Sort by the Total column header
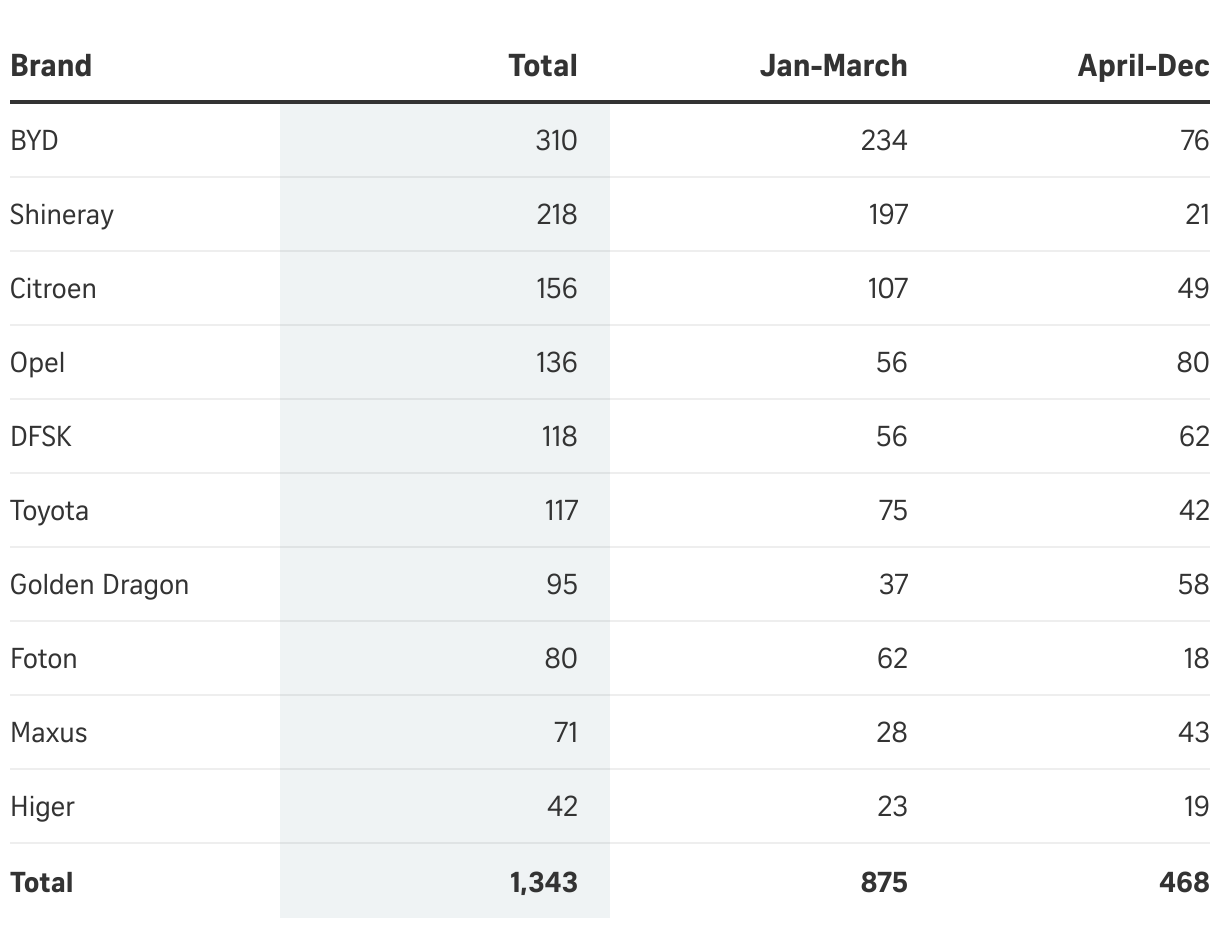The width and height of the screenshot is (1220, 928). click(542, 66)
